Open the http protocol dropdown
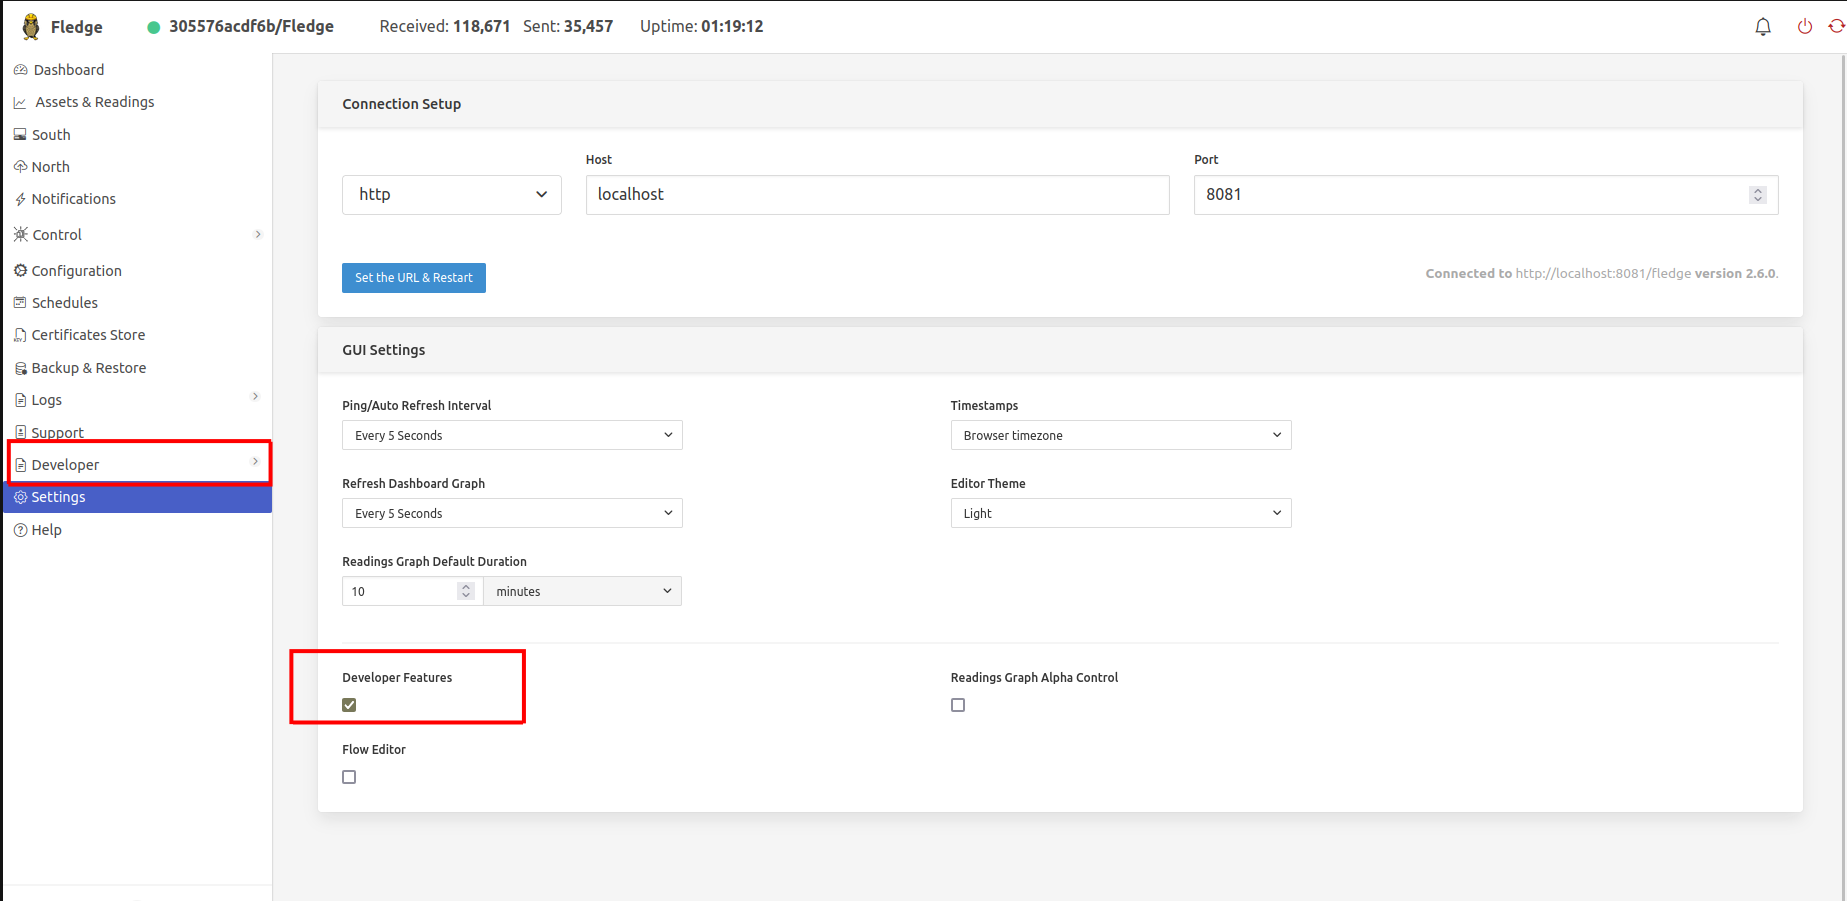This screenshot has width=1847, height=901. click(452, 195)
